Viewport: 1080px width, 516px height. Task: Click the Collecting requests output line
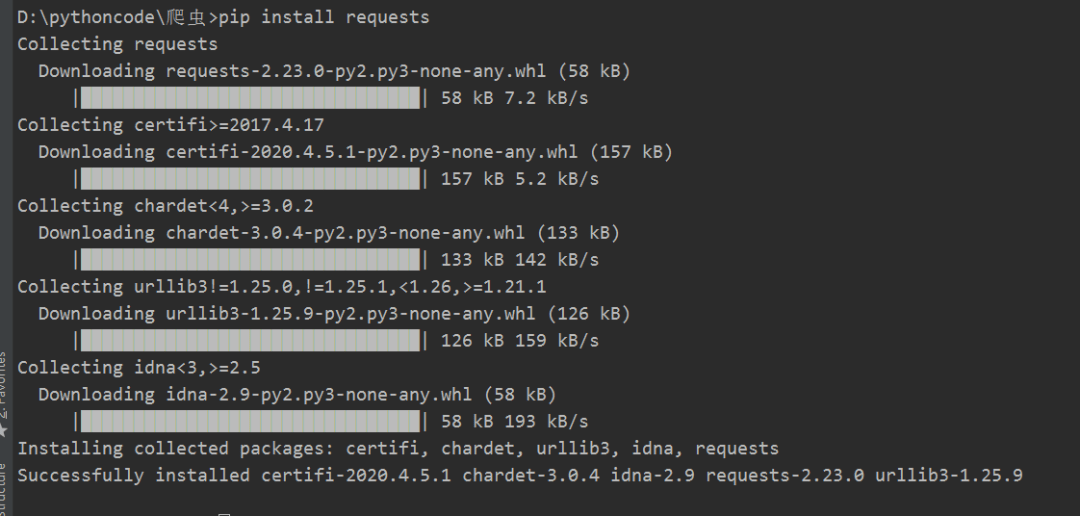117,44
